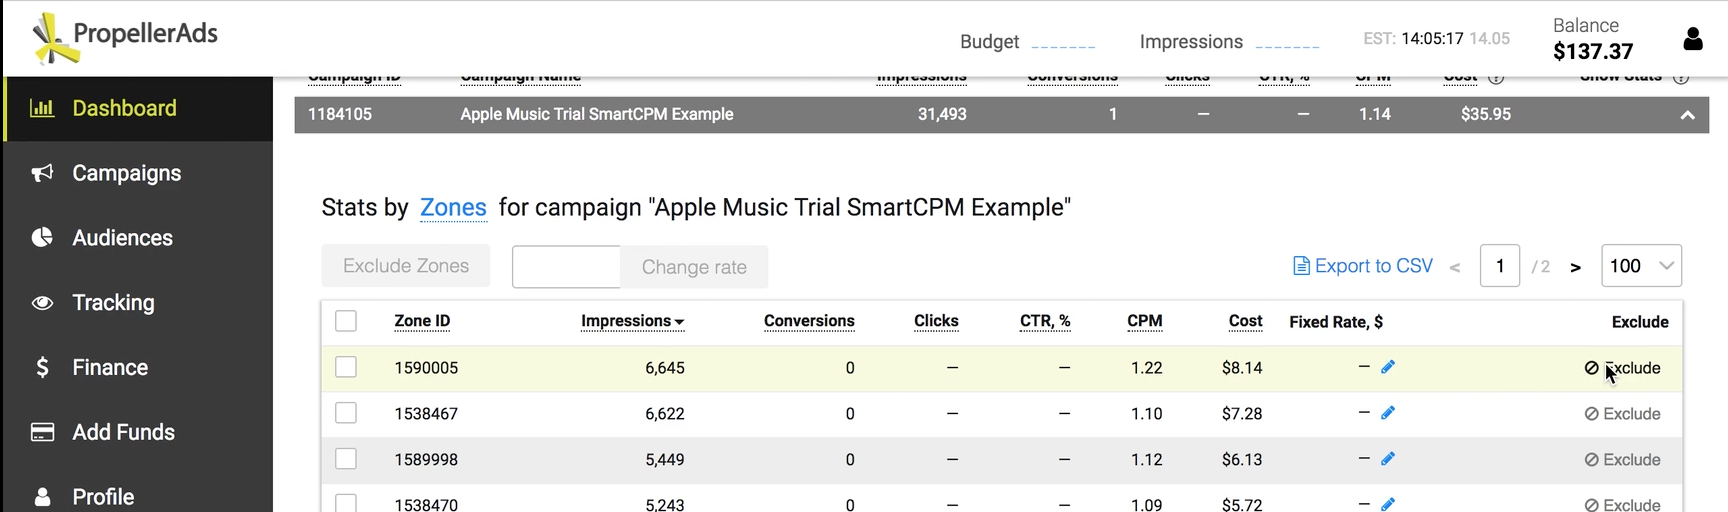The width and height of the screenshot is (1728, 512).
Task: Exclude zone 1590005
Action: point(1622,368)
